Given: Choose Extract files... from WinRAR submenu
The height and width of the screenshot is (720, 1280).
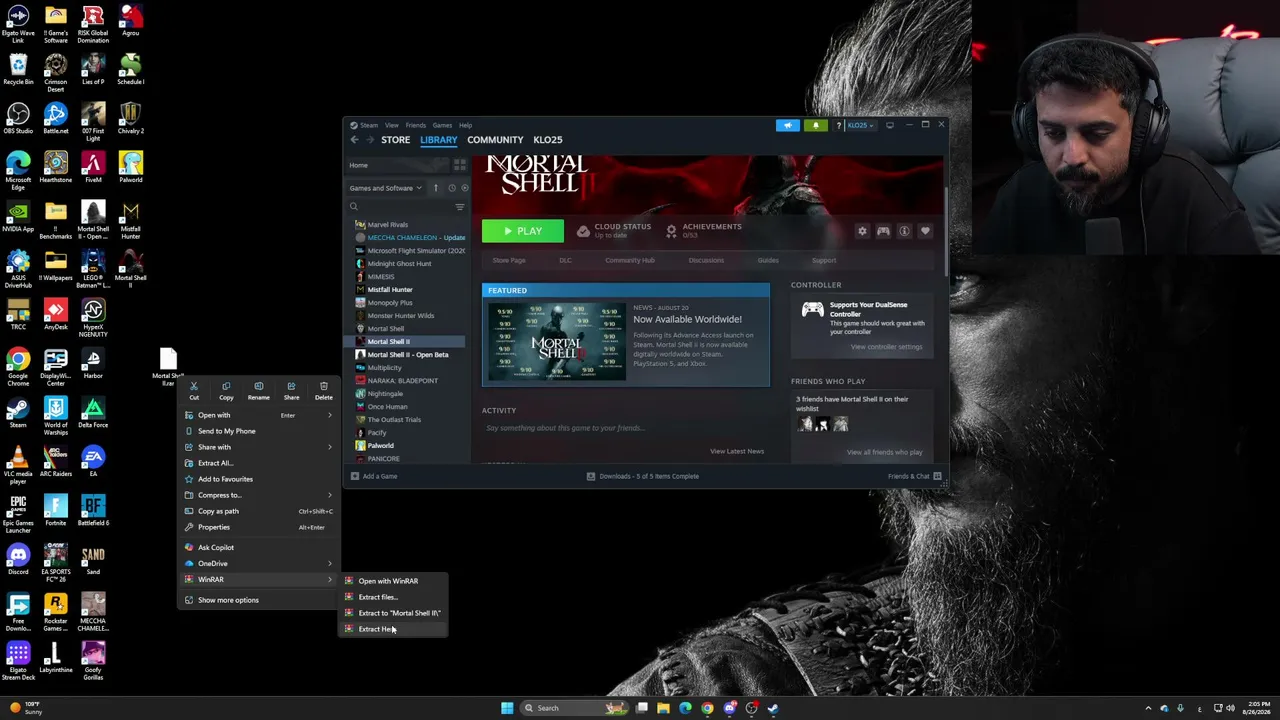Looking at the screenshot, I should click(x=394, y=597).
